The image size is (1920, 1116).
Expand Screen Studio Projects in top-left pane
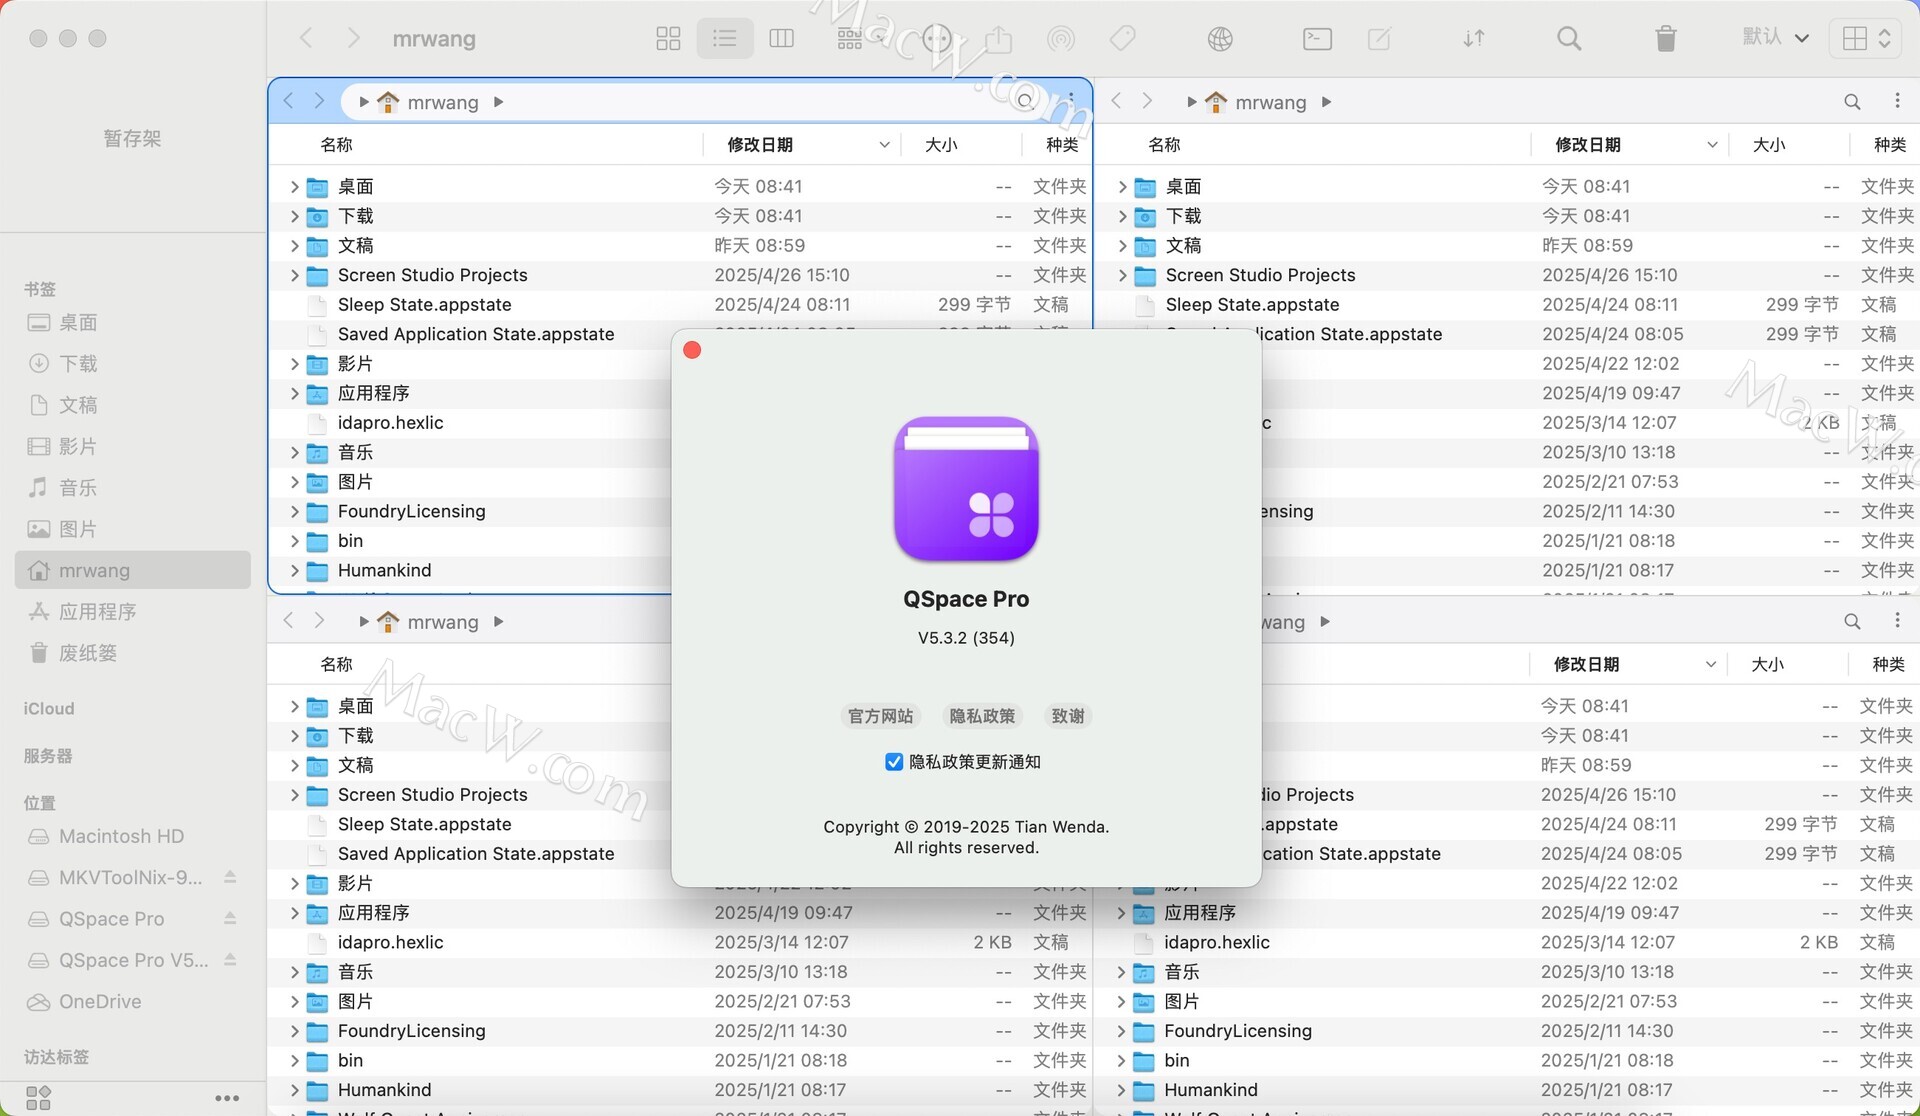[294, 275]
